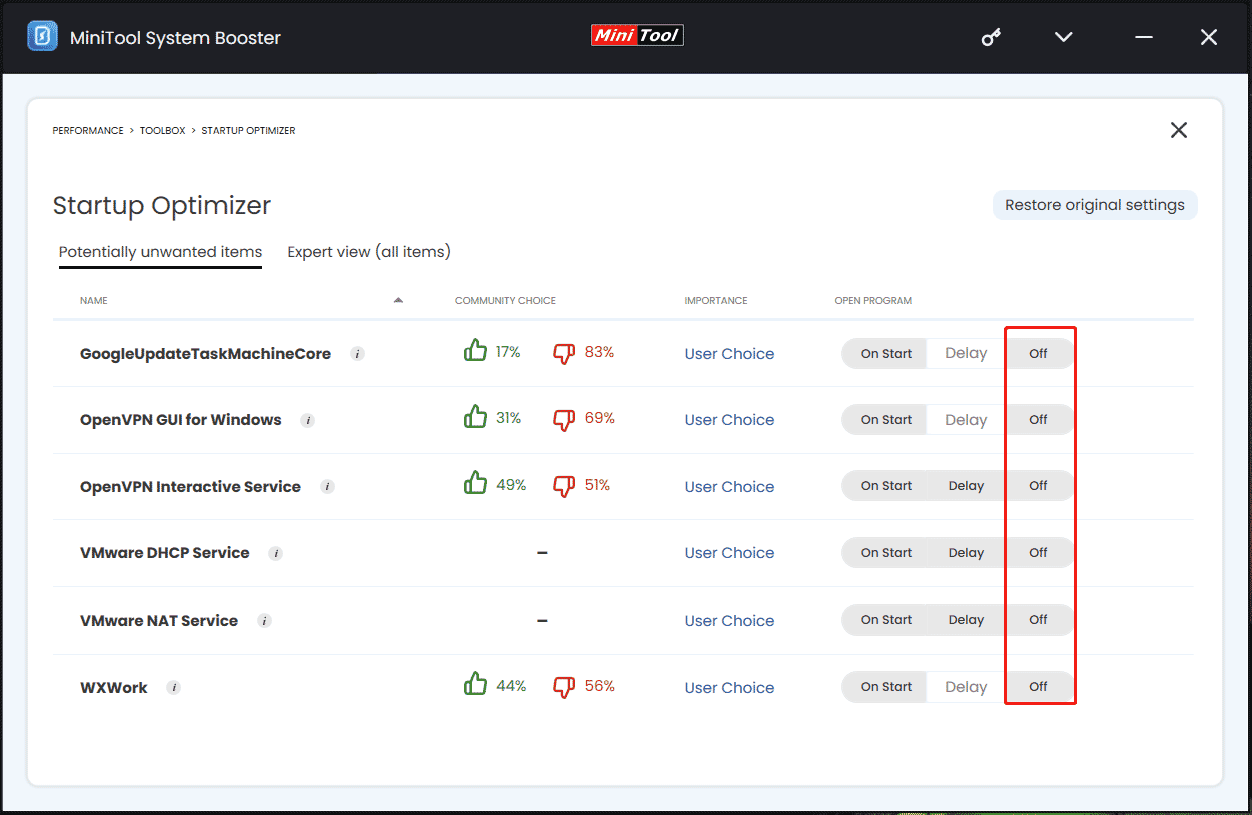
Task: Show info for OpenVPN GUI for Windows
Action: pyautogui.click(x=308, y=421)
